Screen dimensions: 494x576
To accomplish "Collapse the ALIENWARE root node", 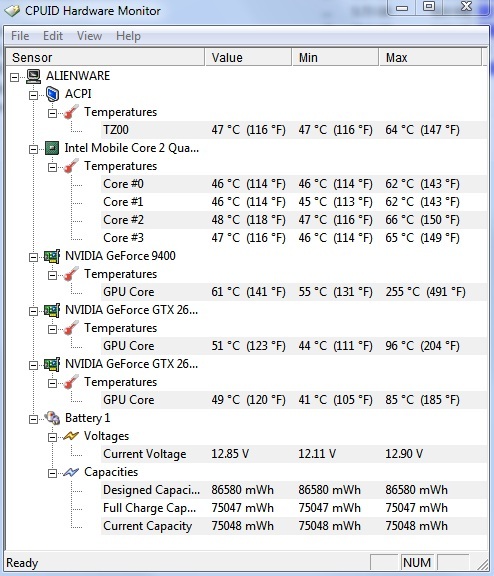I will 14,77.
